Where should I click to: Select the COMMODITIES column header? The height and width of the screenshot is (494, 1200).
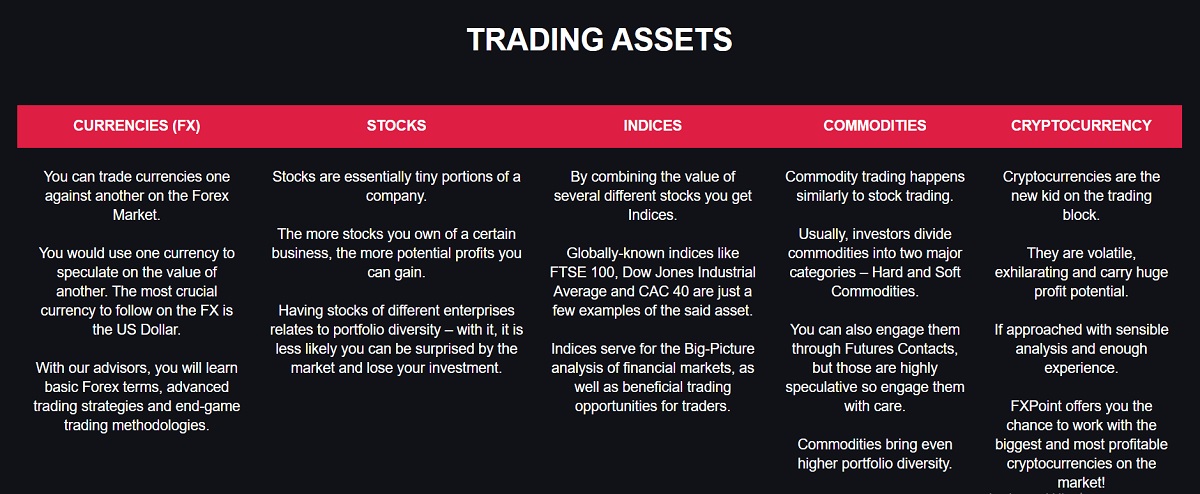click(875, 126)
